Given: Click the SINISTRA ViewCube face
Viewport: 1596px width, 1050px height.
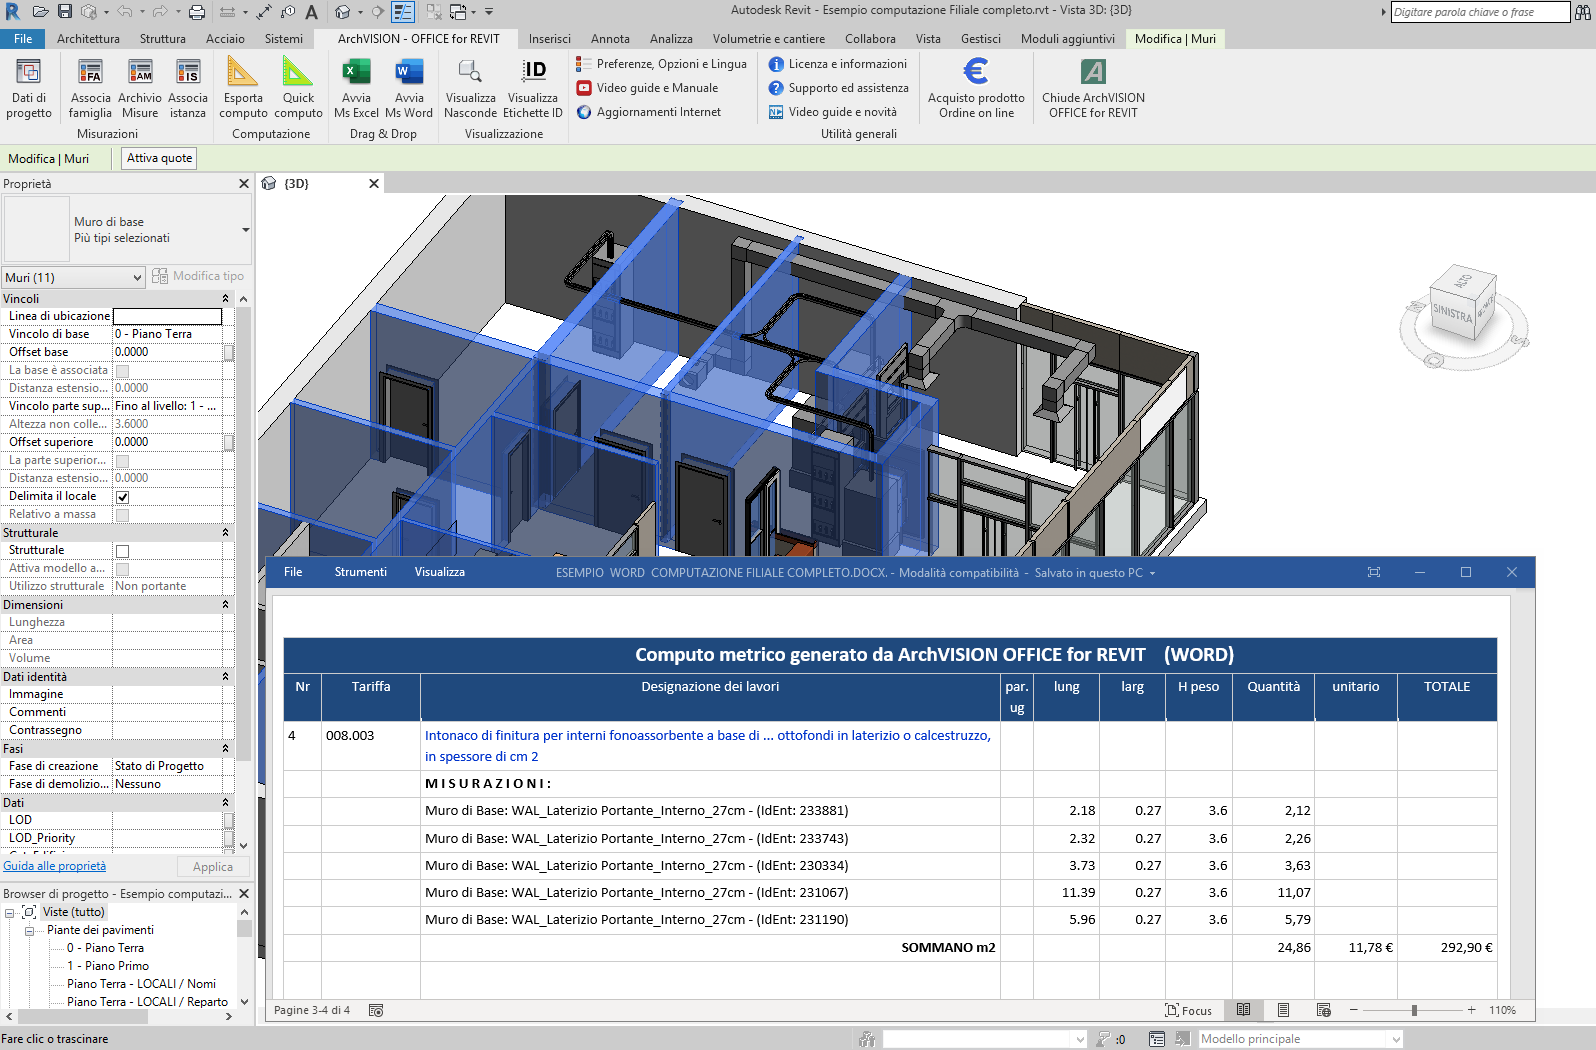Looking at the screenshot, I should pyautogui.click(x=1452, y=314).
